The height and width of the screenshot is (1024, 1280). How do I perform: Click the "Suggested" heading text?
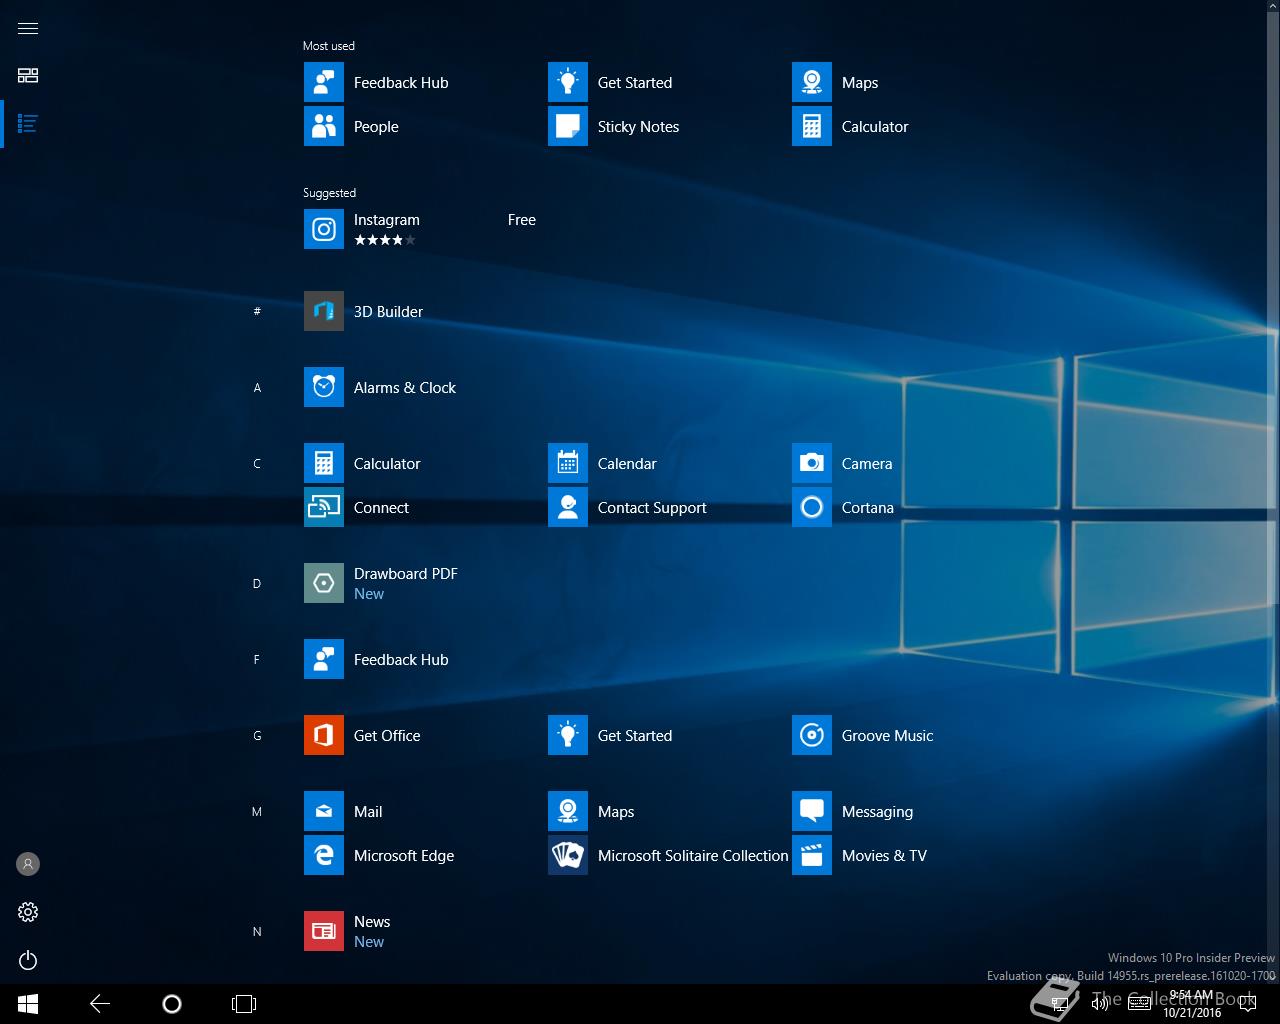pos(329,193)
